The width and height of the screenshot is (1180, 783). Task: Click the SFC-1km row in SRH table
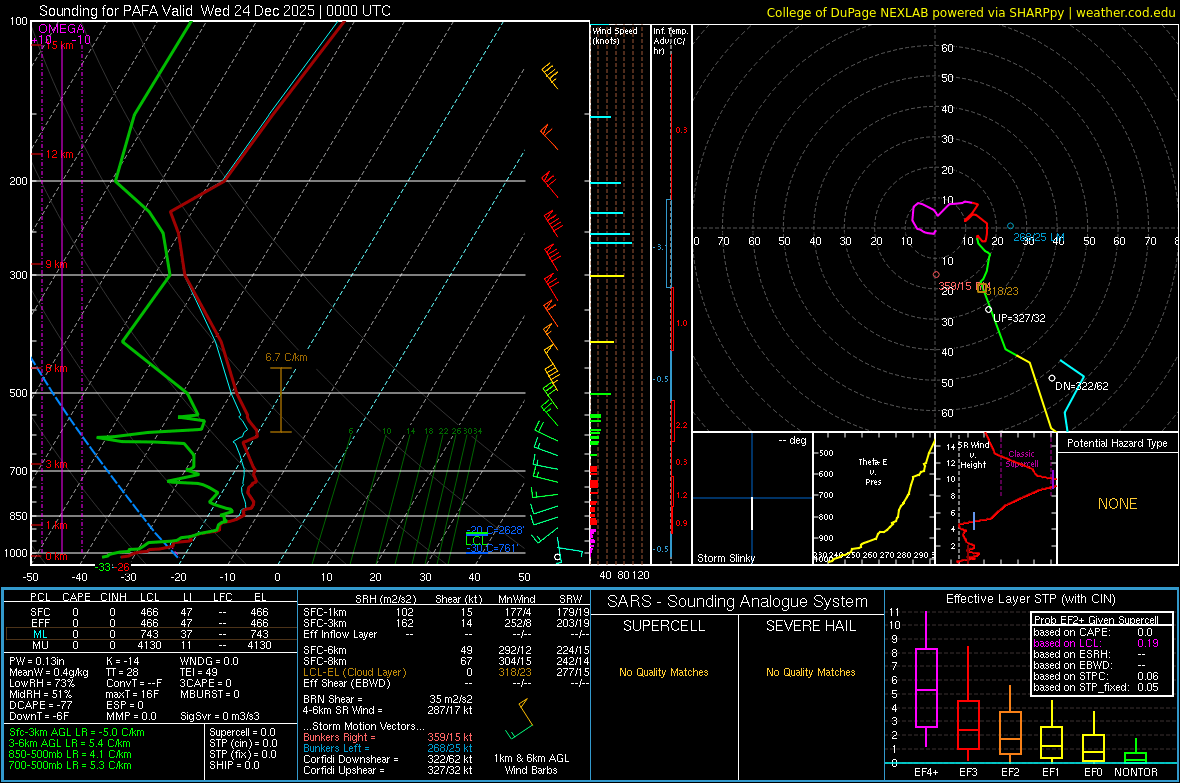pyautogui.click(x=446, y=612)
